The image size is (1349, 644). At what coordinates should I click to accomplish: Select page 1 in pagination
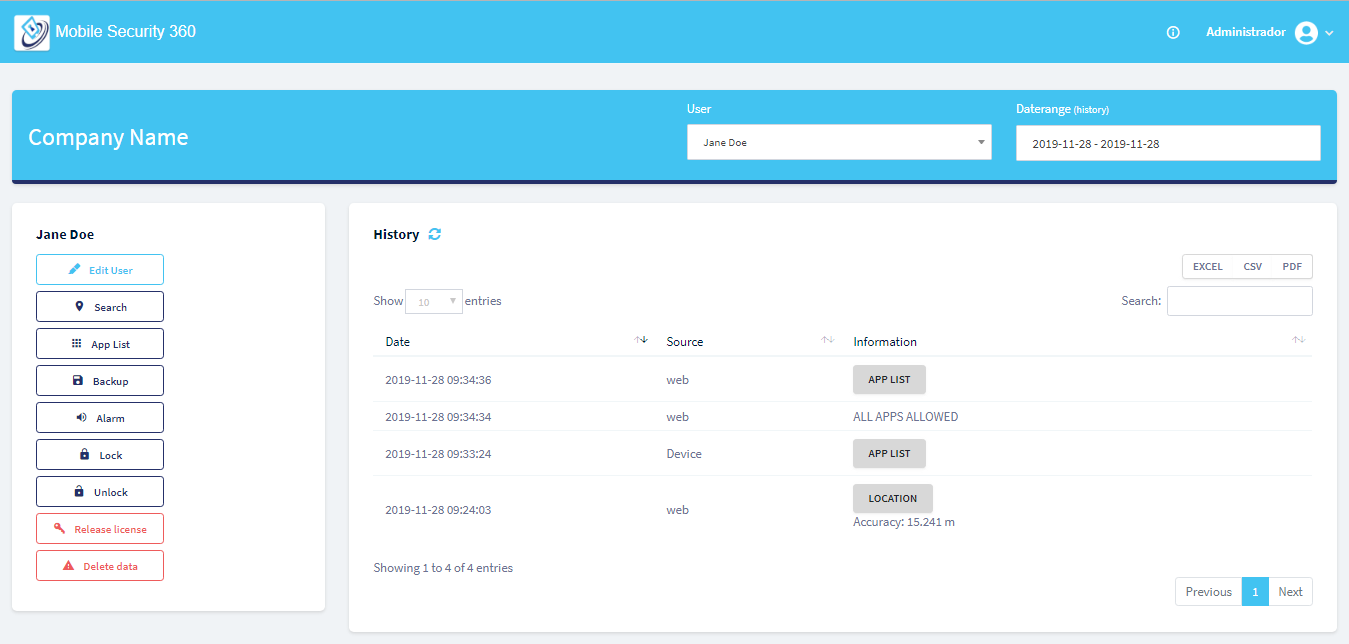1255,591
